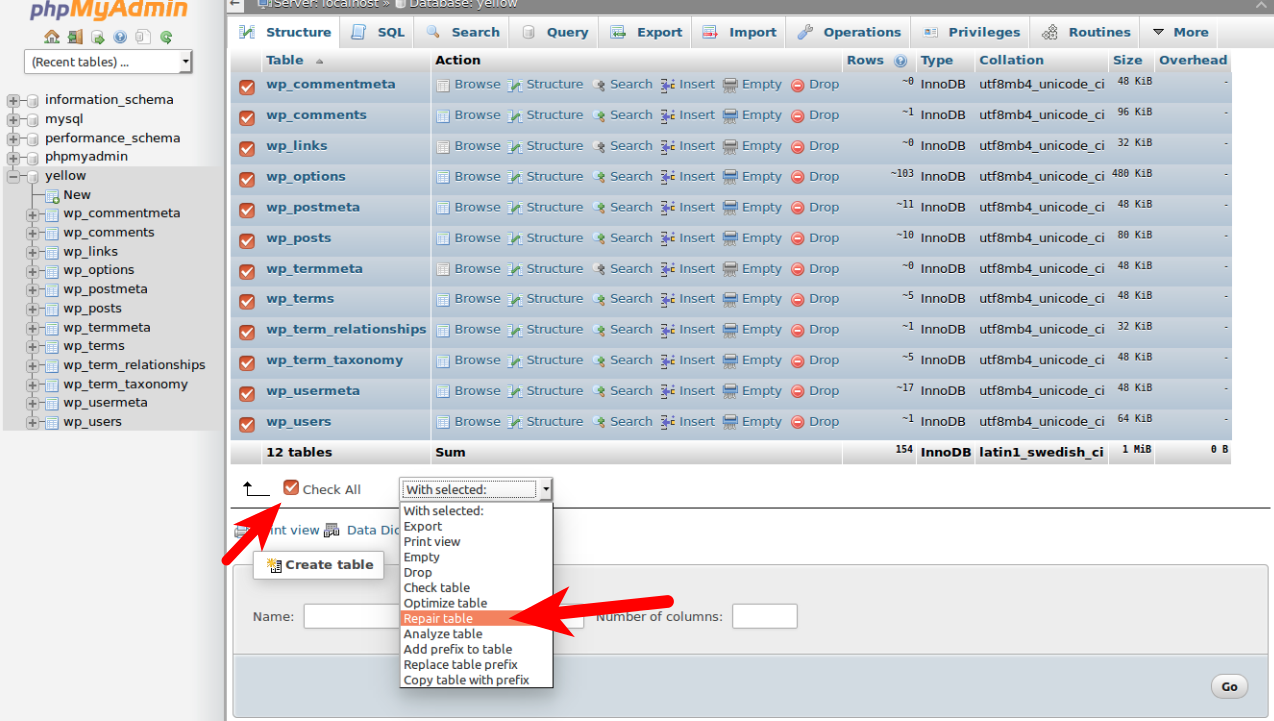The image size is (1274, 721).
Task: Uncheck the wp_users row checkbox
Action: point(248,425)
